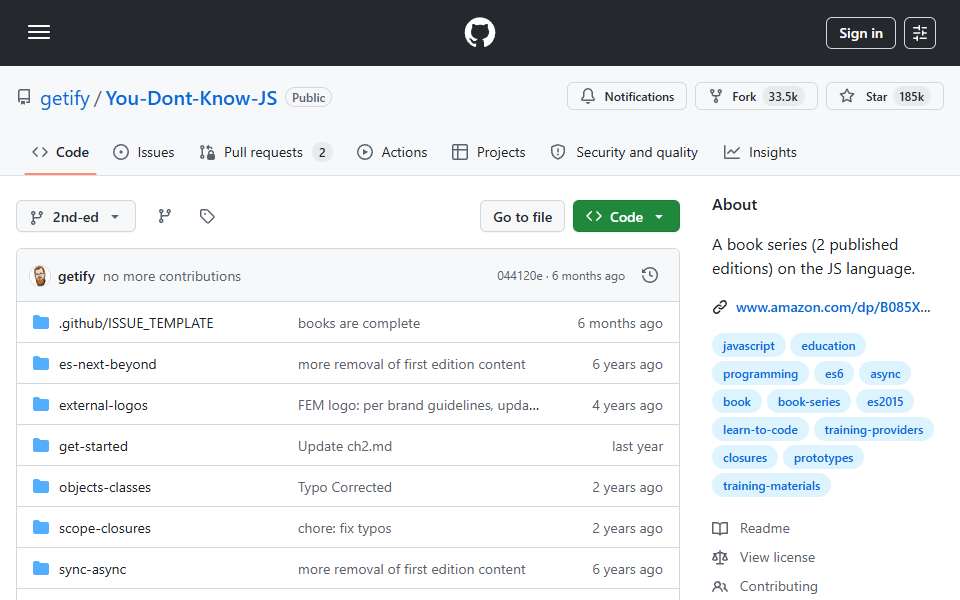The image size is (960, 600).
Task: Open the external-logos folder
Action: coord(103,405)
